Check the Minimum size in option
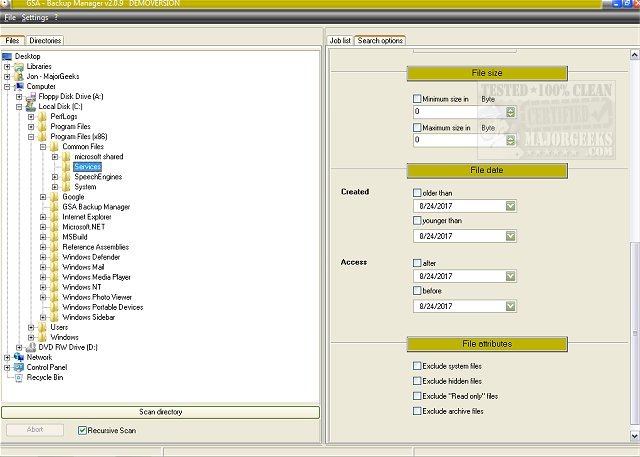 [417, 99]
